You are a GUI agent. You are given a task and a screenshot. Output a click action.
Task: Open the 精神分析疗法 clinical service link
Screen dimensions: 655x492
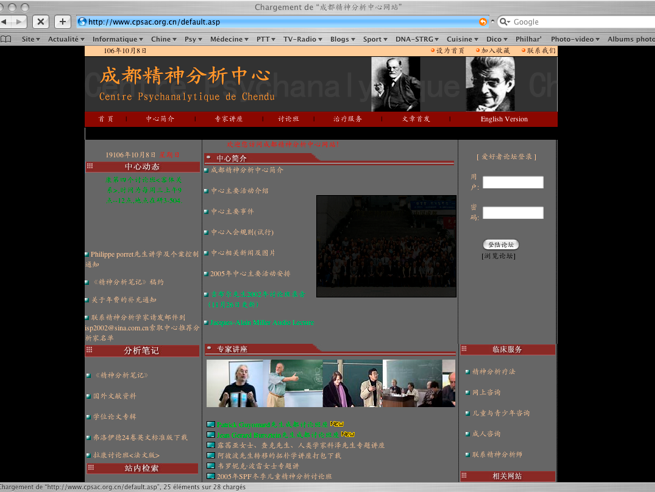(x=494, y=372)
